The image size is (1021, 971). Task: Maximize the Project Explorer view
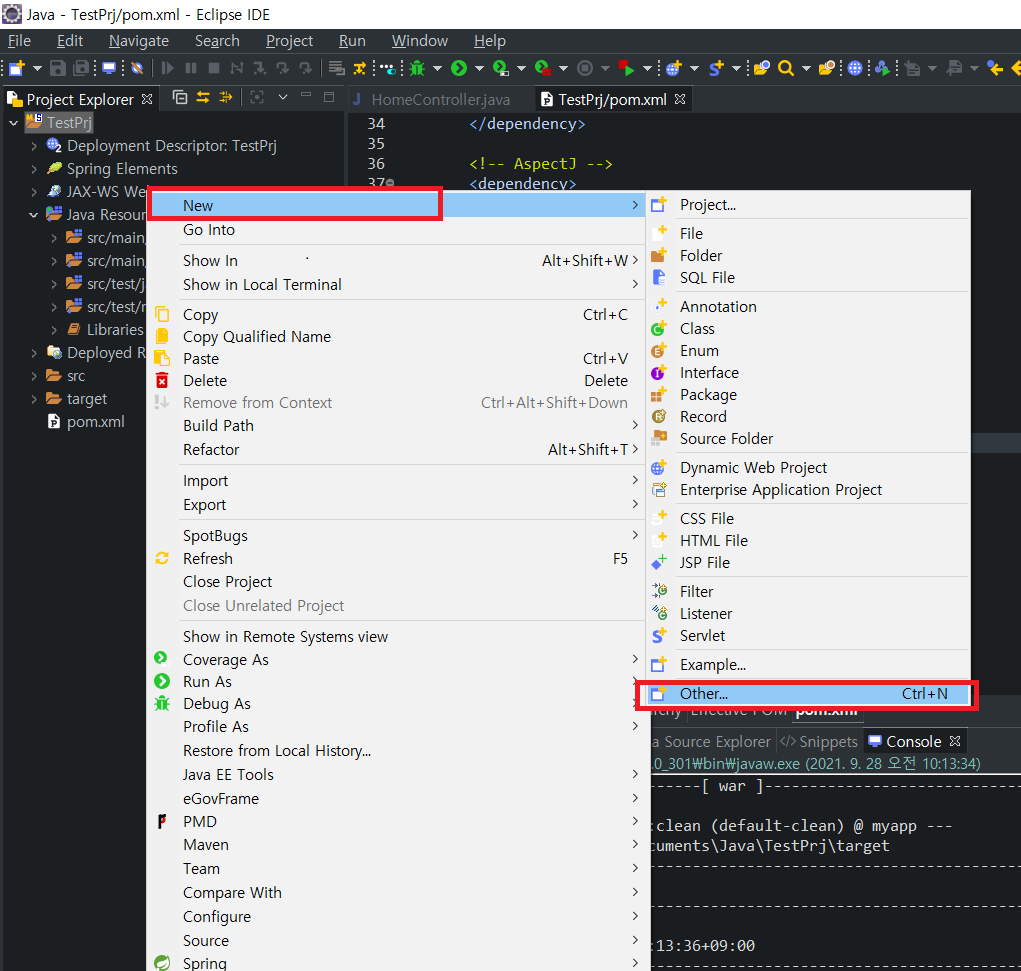(x=329, y=97)
